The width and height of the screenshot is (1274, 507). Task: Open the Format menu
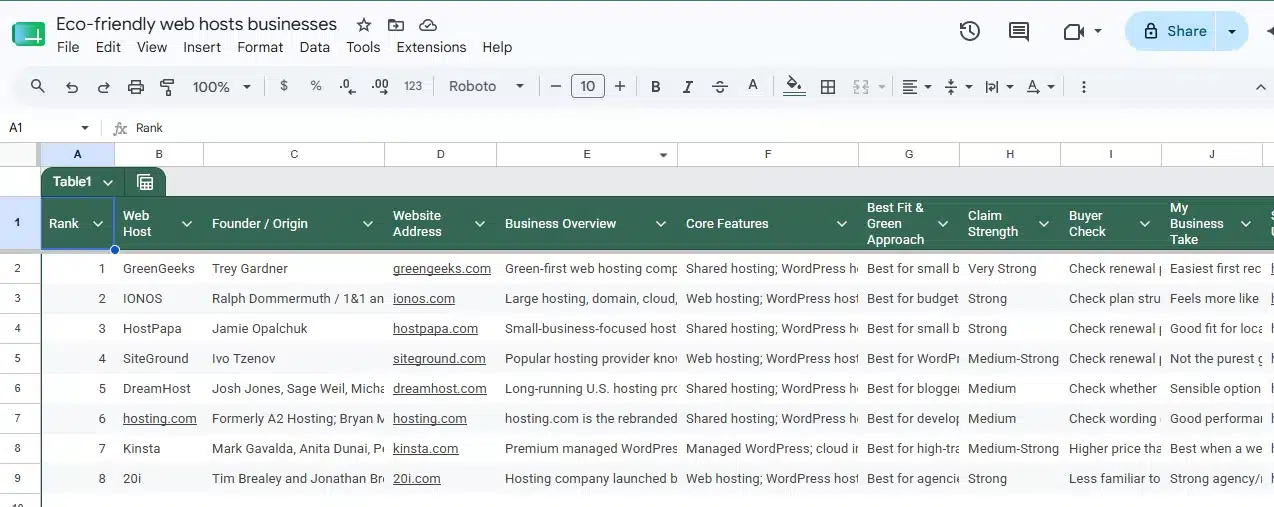[x=260, y=47]
